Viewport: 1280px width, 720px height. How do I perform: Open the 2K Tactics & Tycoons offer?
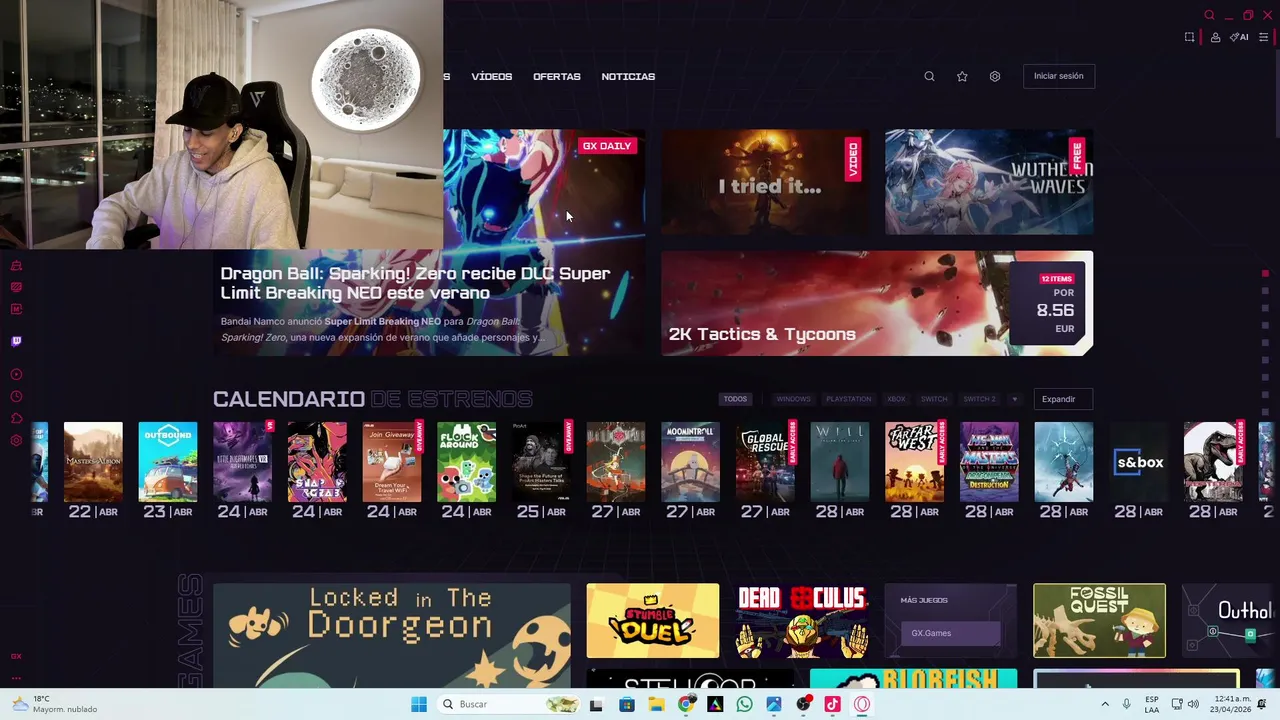coord(877,303)
